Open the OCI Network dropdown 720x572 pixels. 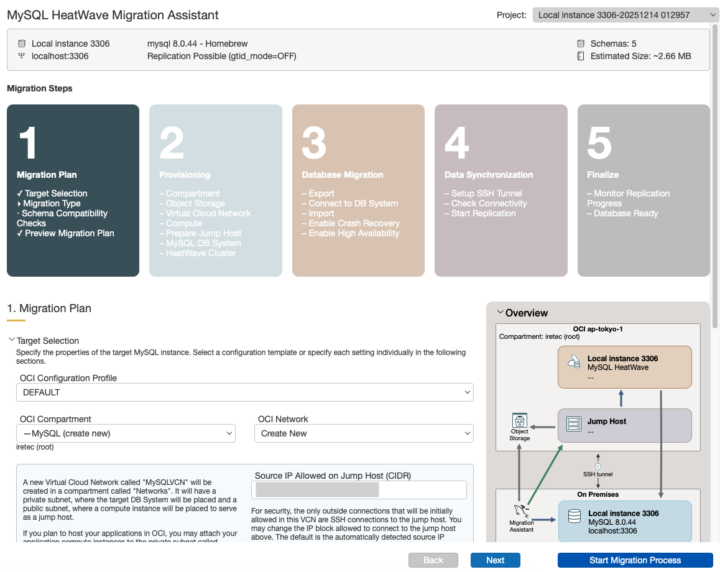(365, 434)
